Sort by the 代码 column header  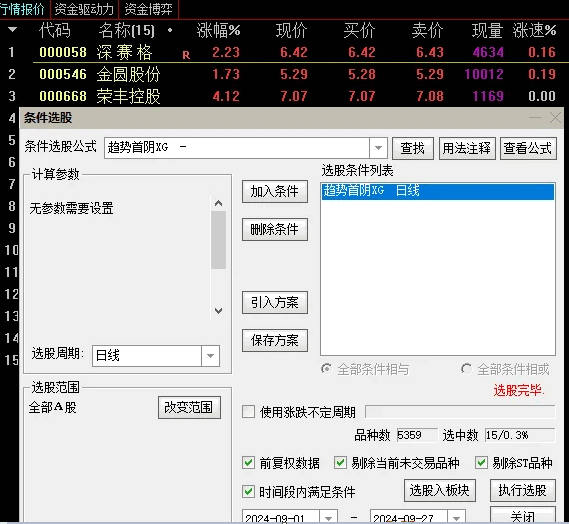(55, 30)
